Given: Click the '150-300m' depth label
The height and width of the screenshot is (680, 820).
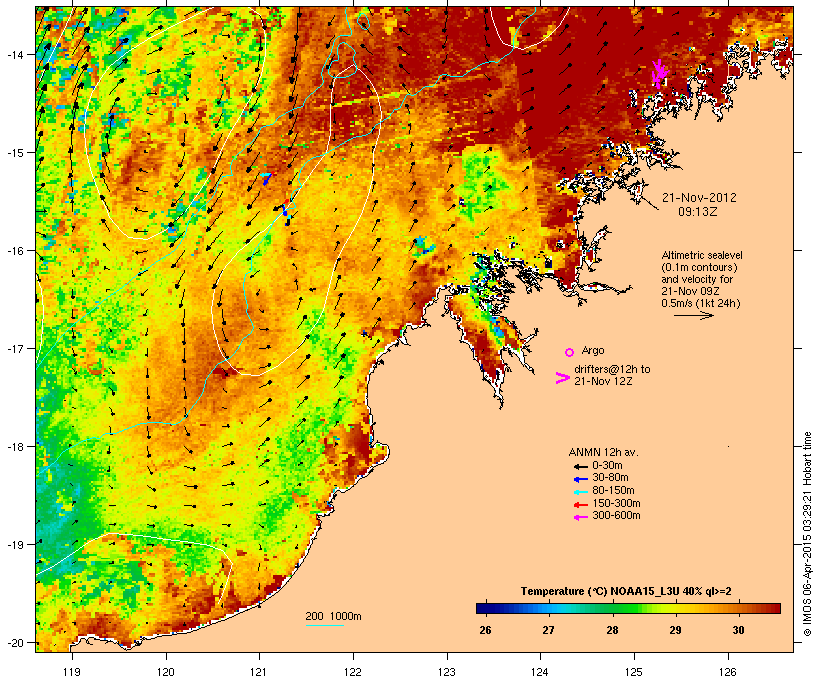Looking at the screenshot, I should click(x=616, y=504).
